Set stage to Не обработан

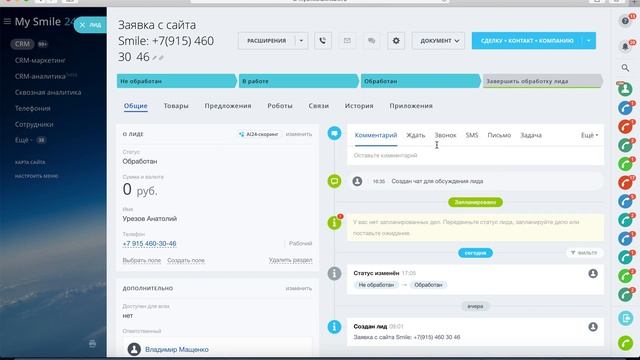176,81
